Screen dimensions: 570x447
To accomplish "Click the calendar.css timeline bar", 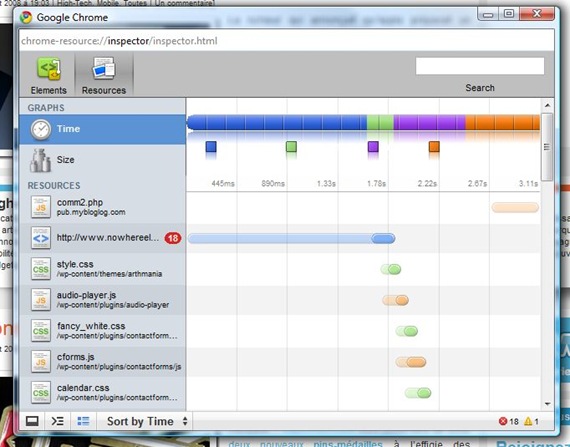I will [x=418, y=393].
